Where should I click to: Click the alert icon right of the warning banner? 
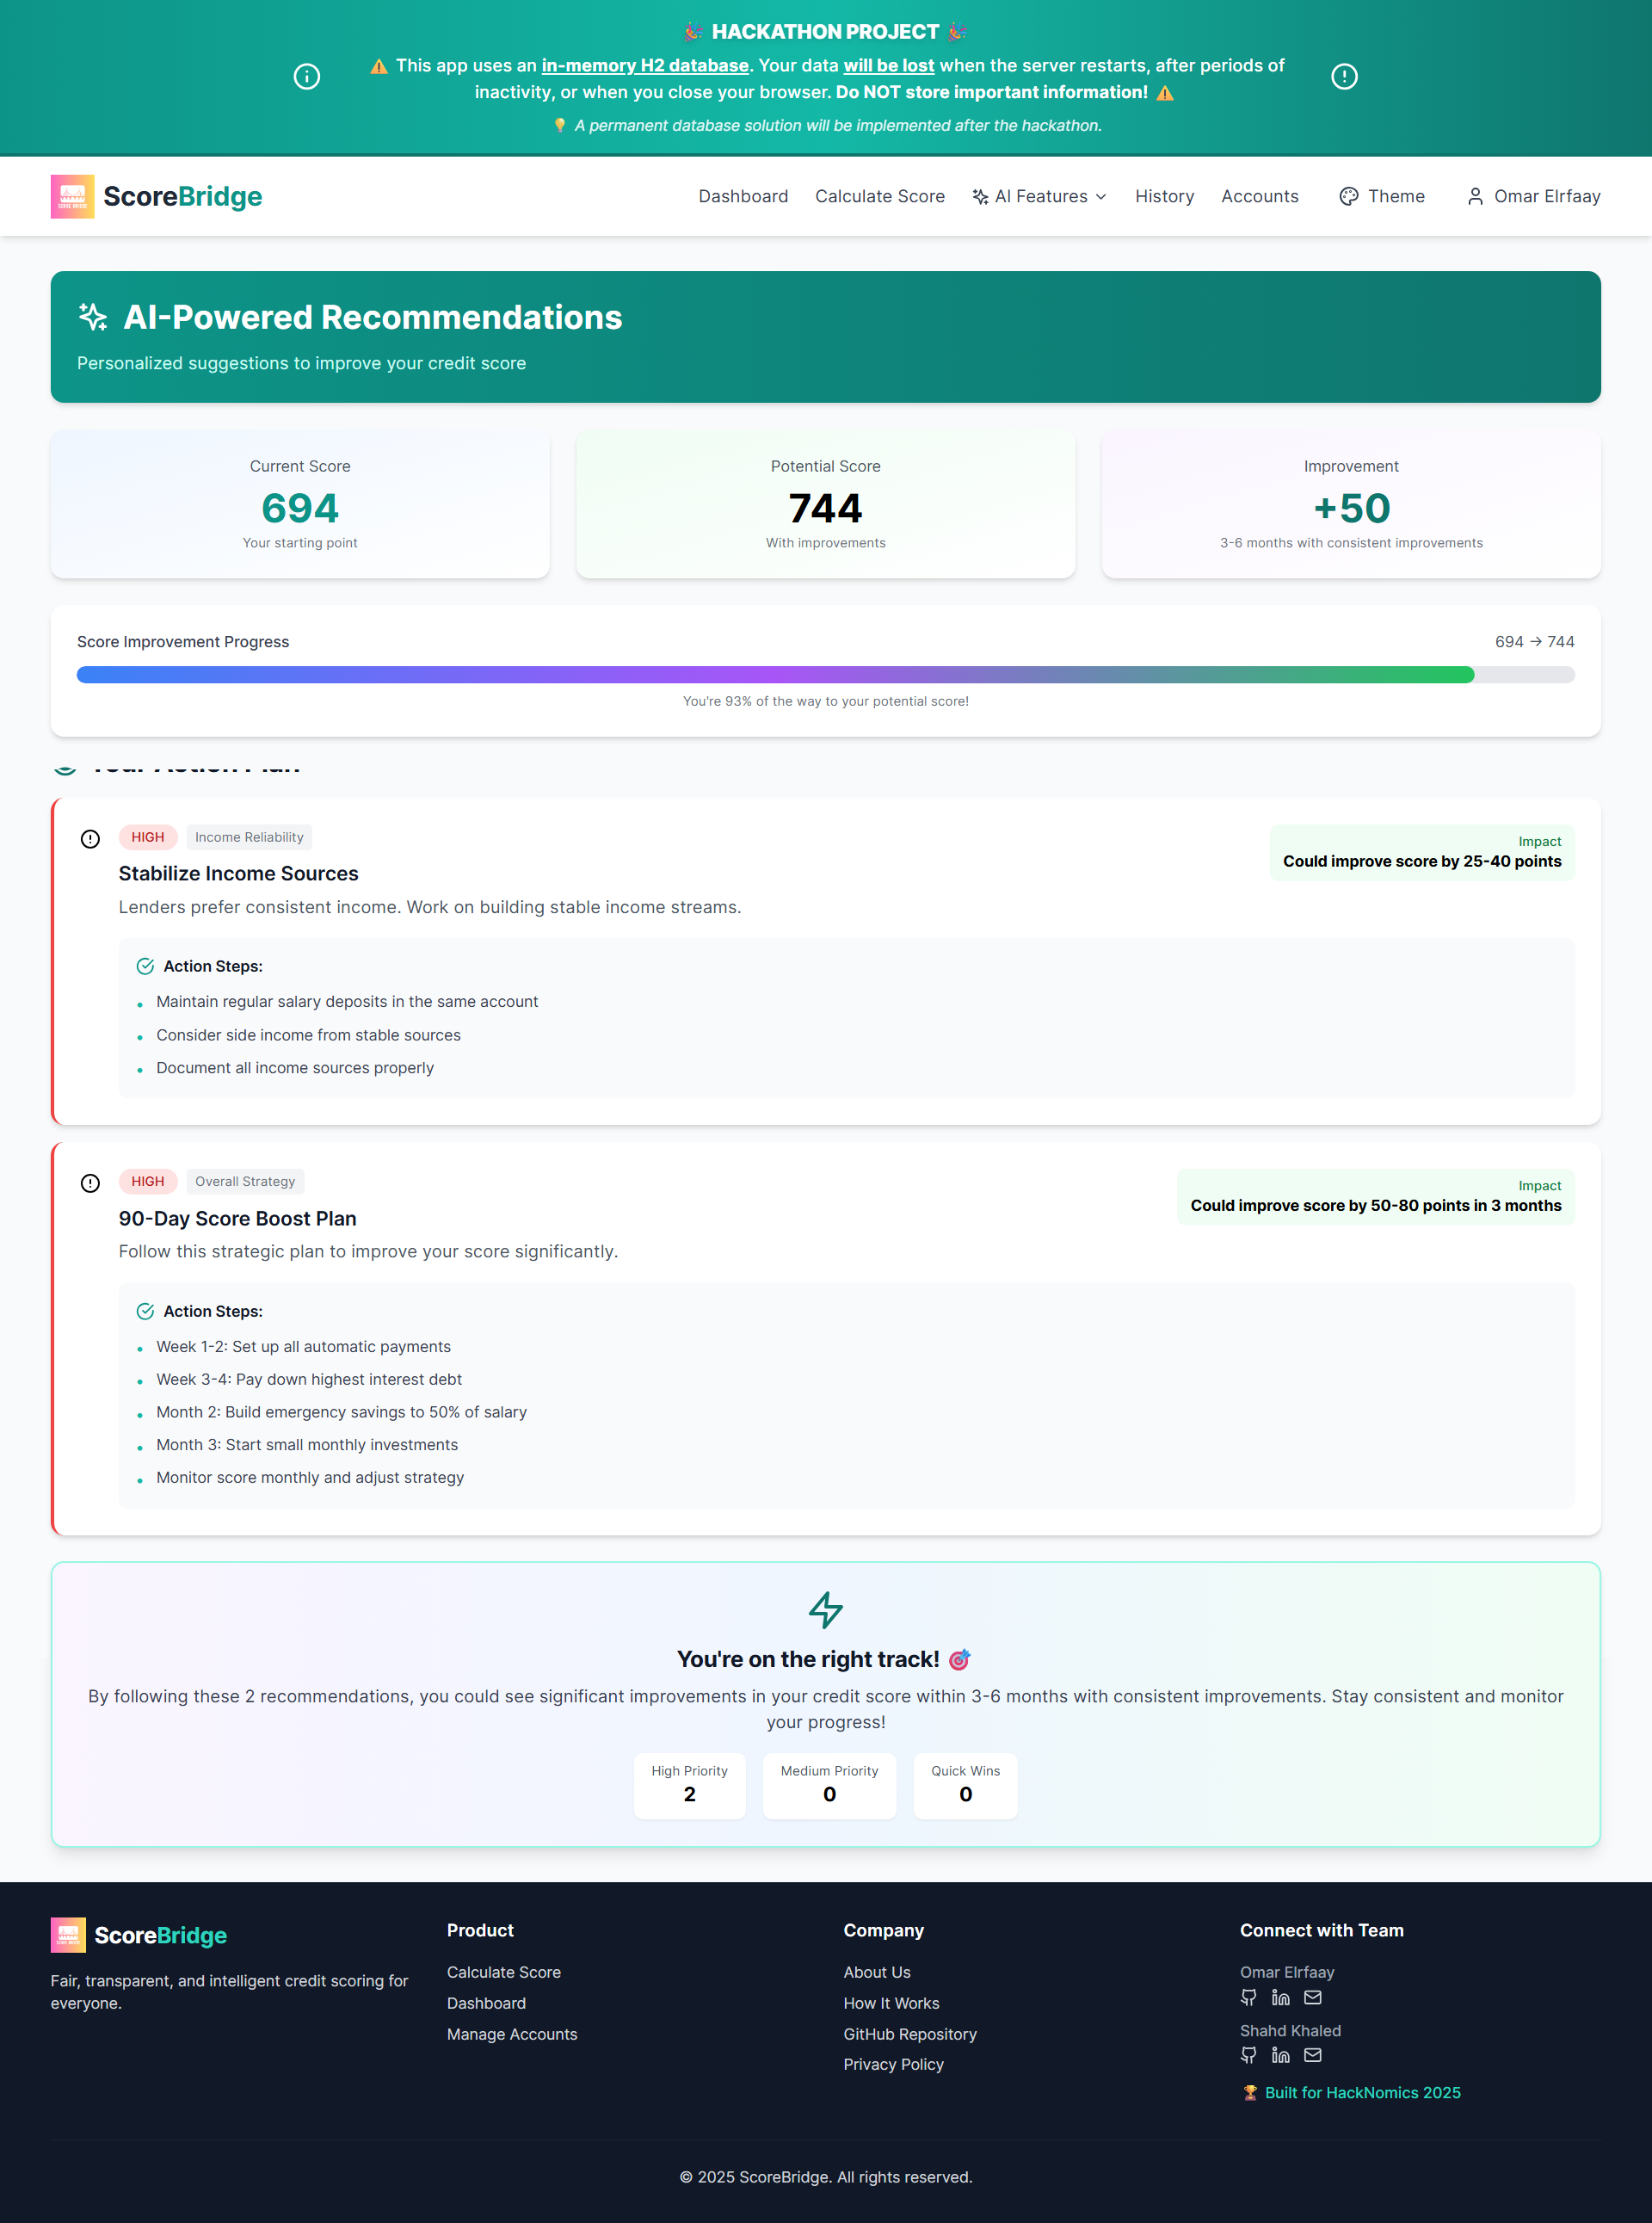tap(1343, 77)
